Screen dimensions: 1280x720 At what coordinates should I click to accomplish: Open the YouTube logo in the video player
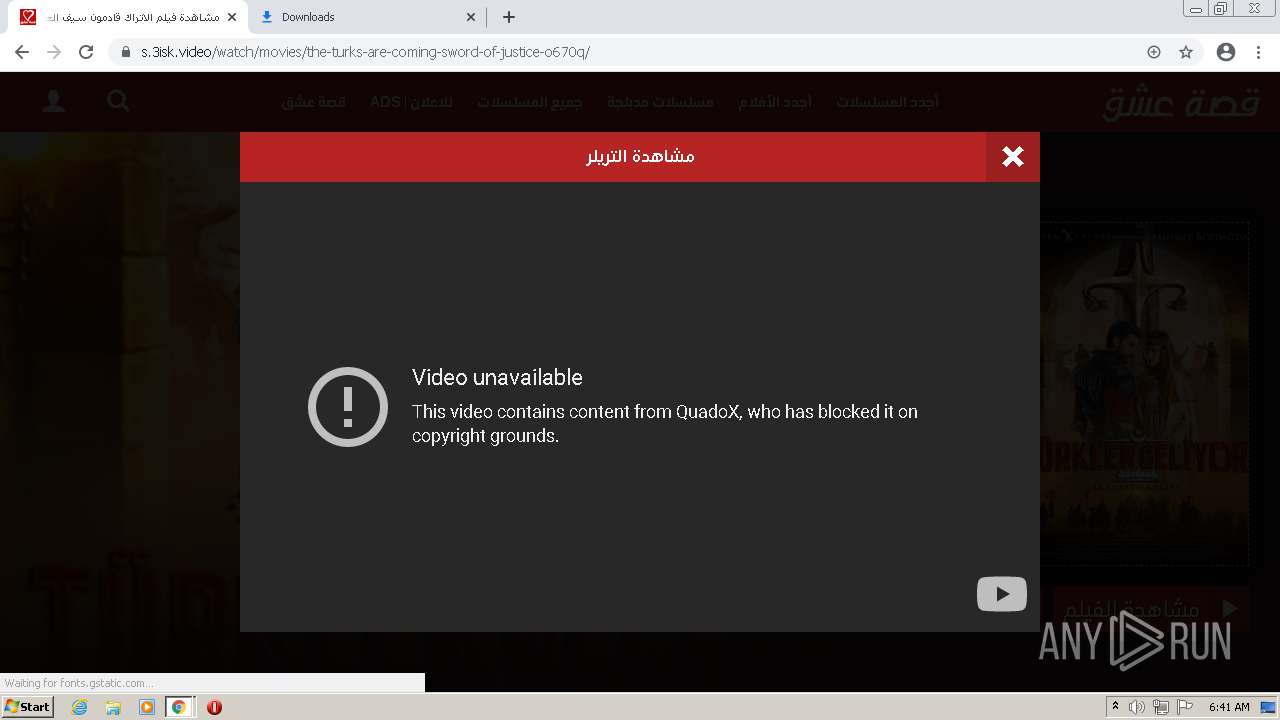pyautogui.click(x=1001, y=594)
